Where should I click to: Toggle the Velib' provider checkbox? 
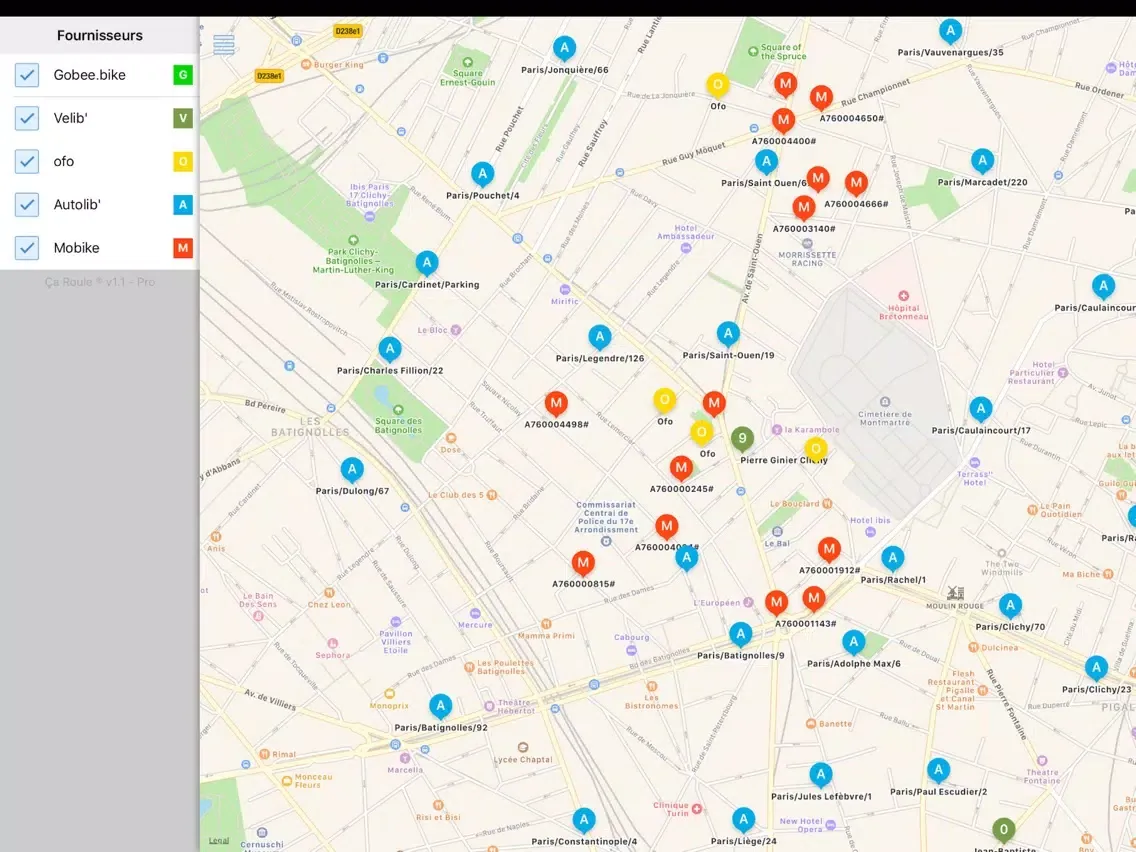27,118
